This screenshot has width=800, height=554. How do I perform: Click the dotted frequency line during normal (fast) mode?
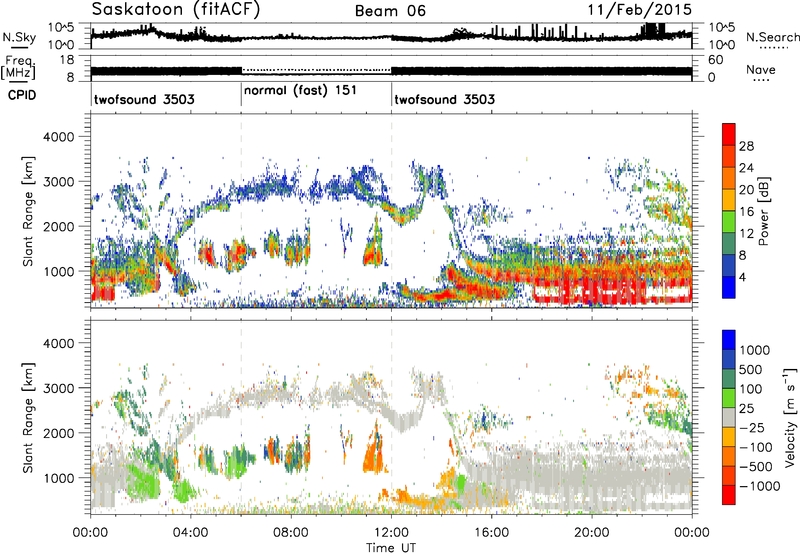click(316, 69)
